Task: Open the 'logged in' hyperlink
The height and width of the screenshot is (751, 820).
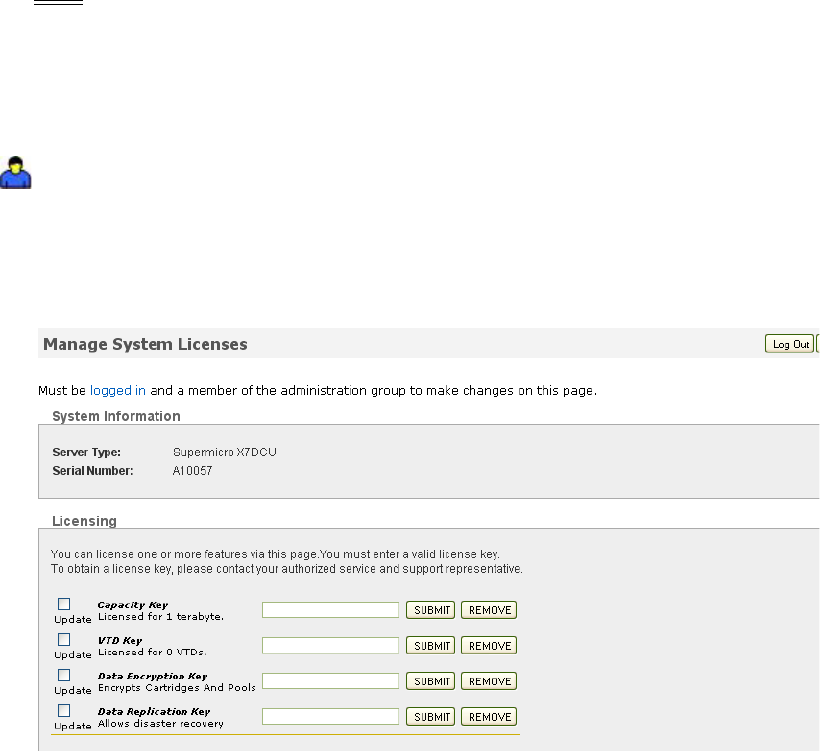Action: [x=118, y=390]
